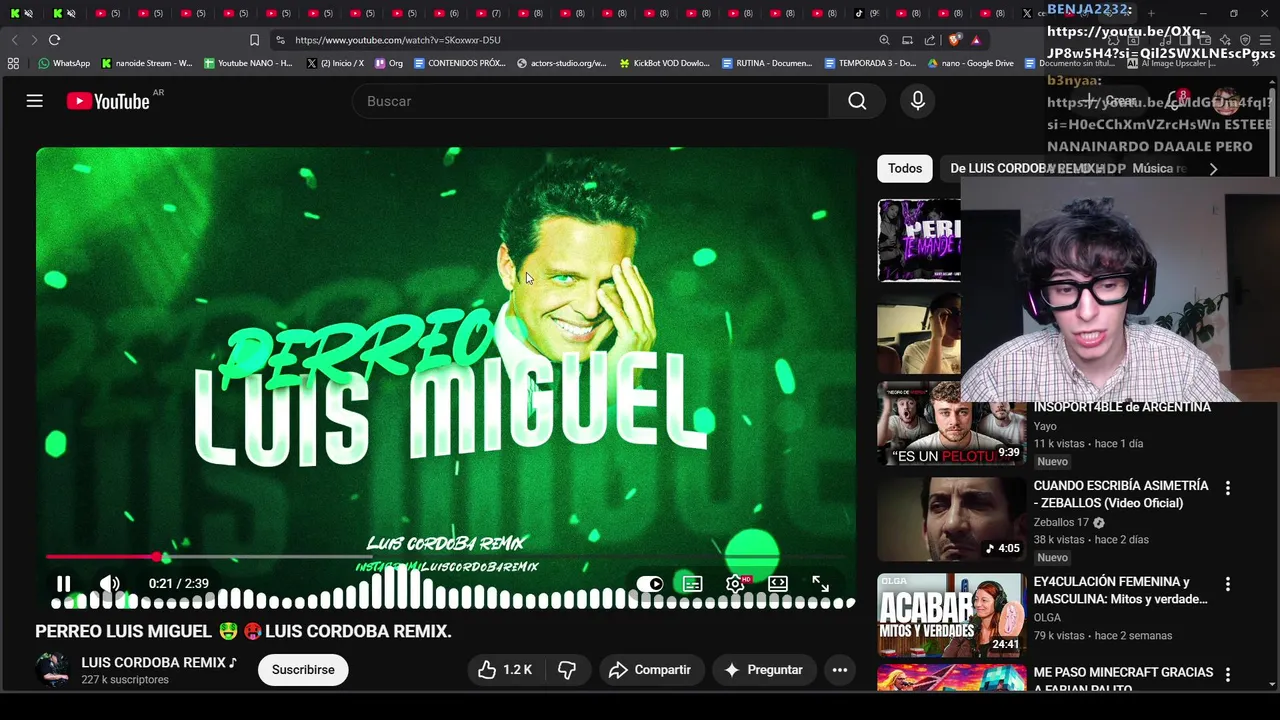View site settings icon beside the URL
The width and height of the screenshot is (1280, 720).
click(x=280, y=40)
